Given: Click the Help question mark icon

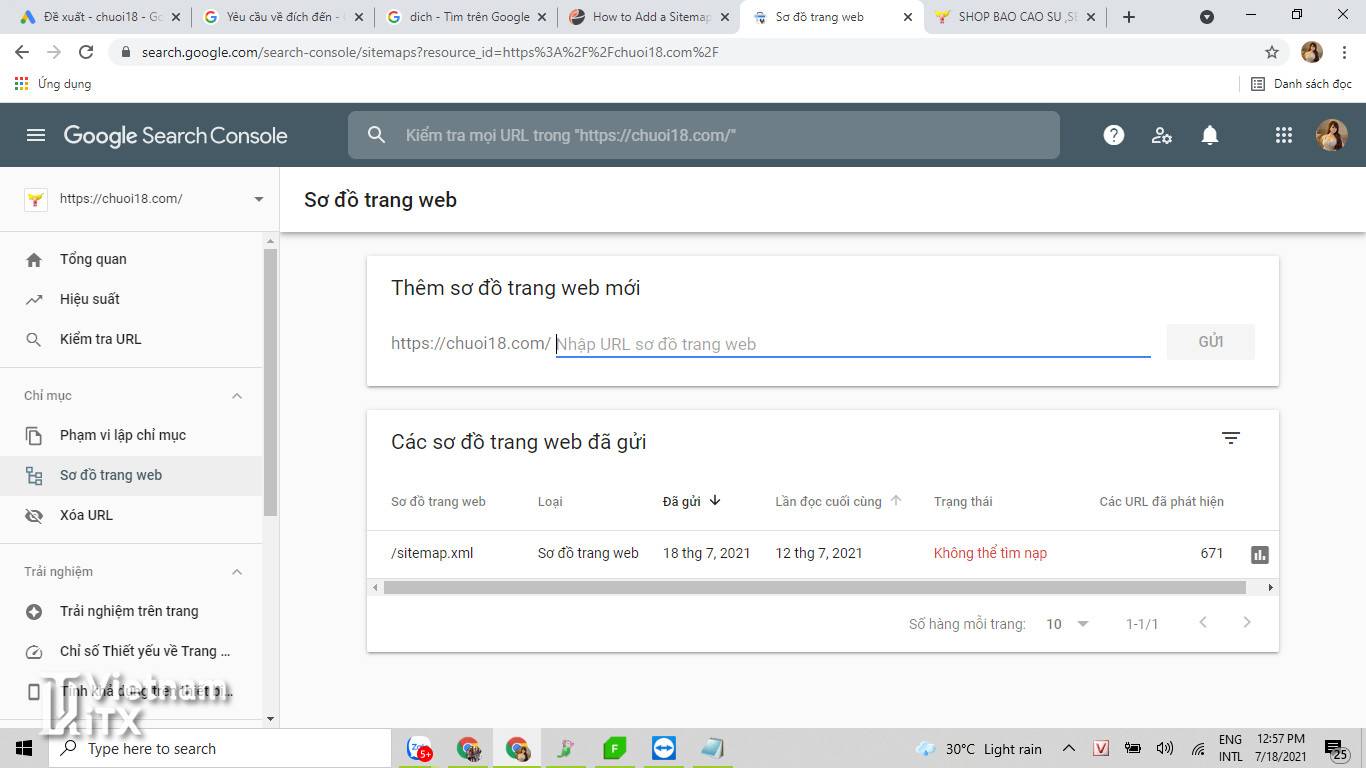Looking at the screenshot, I should pos(1113,135).
